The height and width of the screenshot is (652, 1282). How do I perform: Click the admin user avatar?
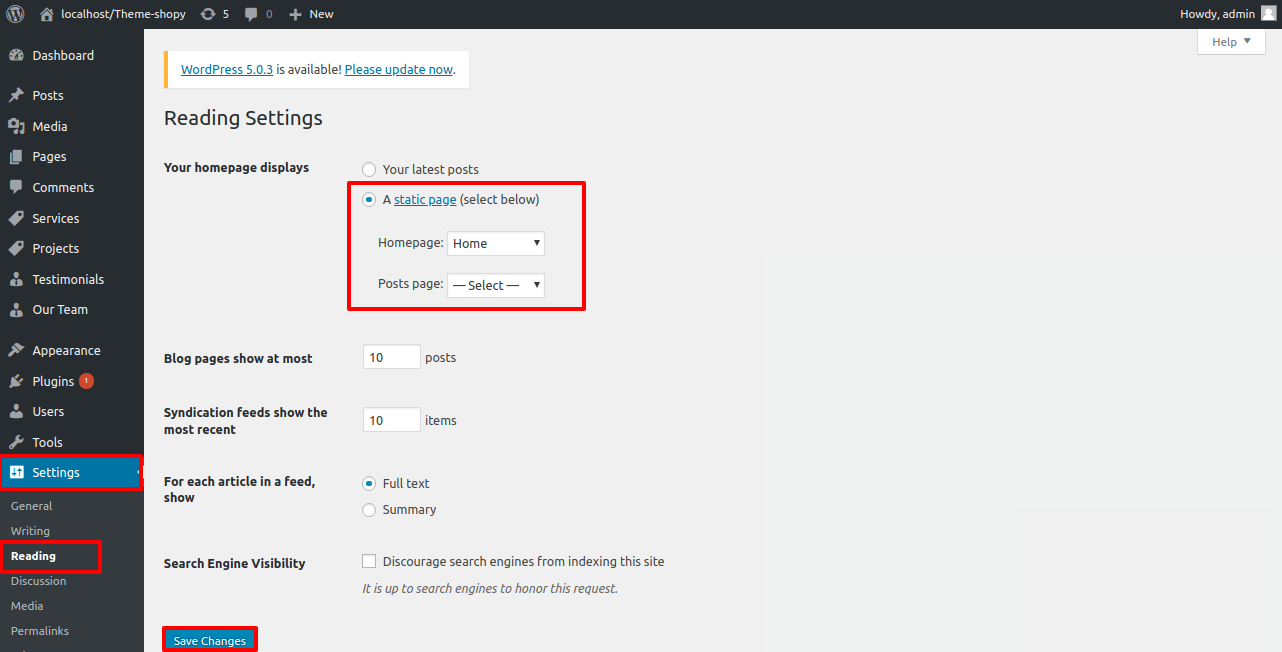[1268, 14]
